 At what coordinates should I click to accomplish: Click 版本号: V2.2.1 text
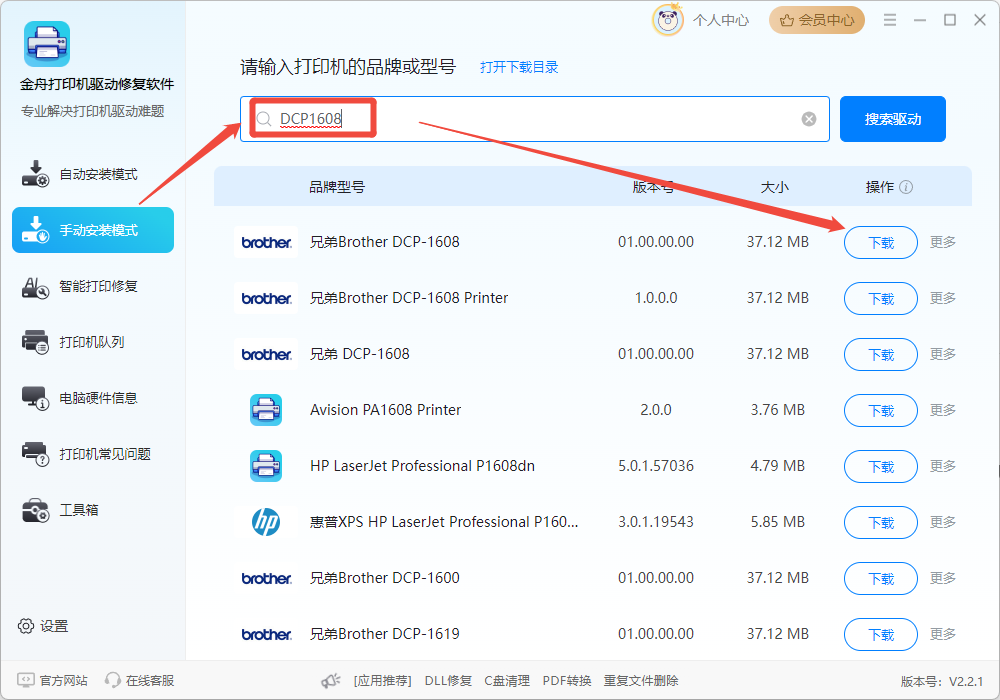(942, 682)
